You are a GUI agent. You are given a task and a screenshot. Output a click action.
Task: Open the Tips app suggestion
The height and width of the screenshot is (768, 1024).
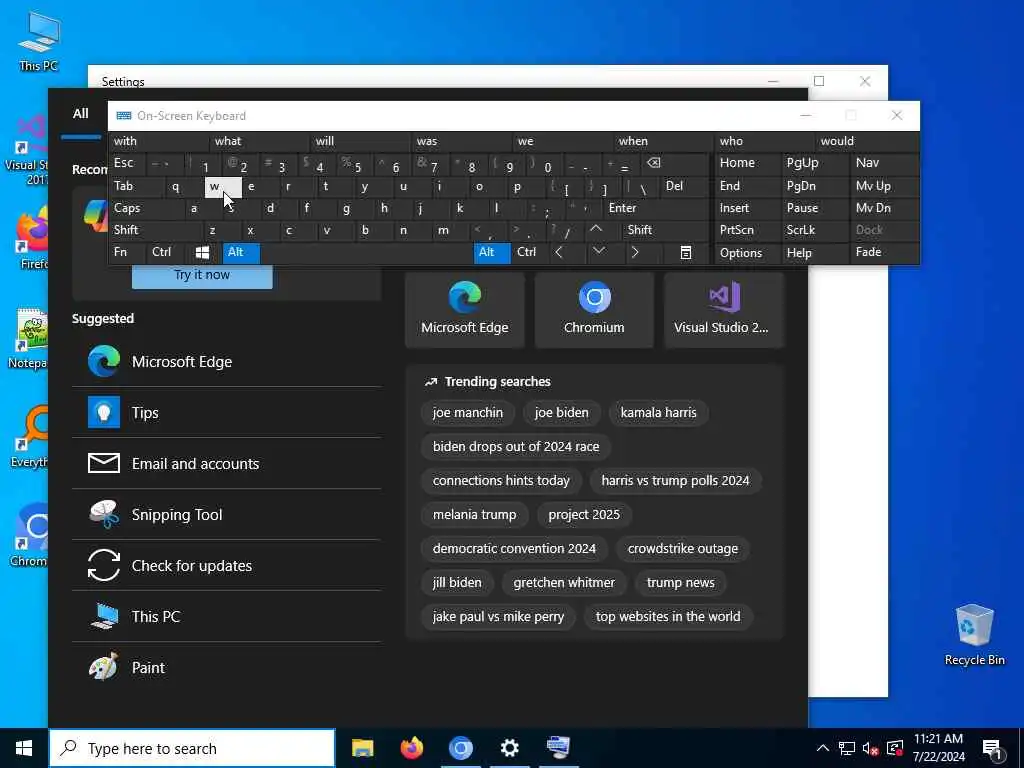tap(227, 413)
